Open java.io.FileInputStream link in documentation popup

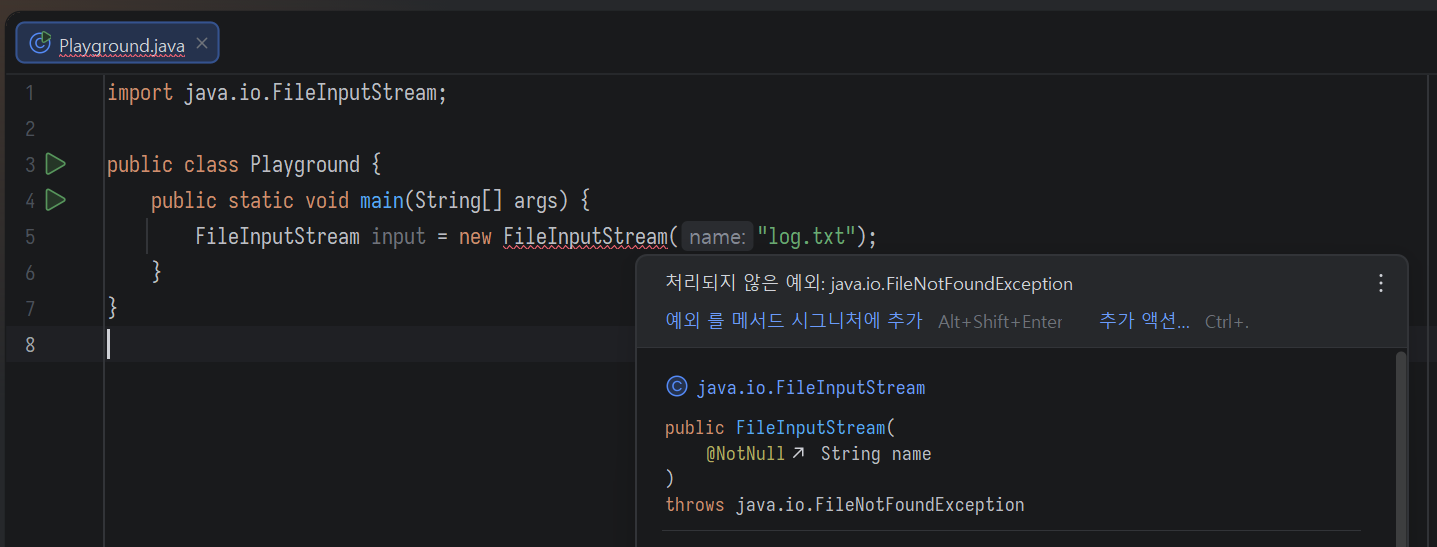(811, 387)
